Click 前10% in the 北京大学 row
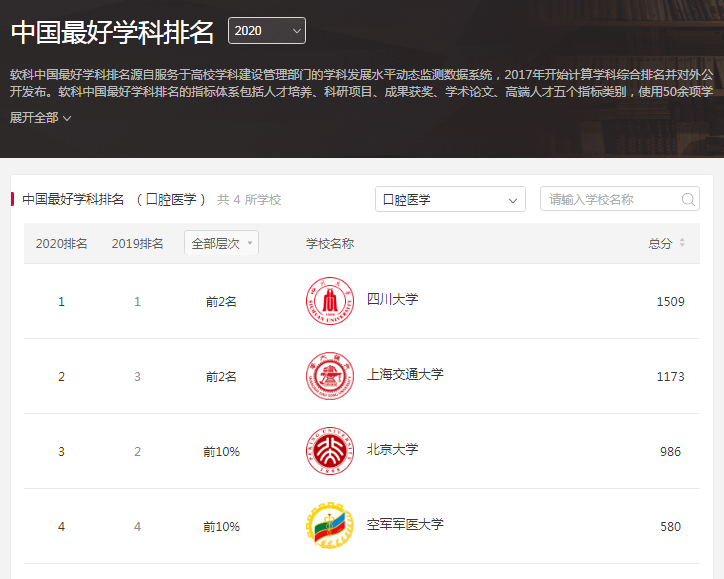The height and width of the screenshot is (579, 724). pos(221,452)
